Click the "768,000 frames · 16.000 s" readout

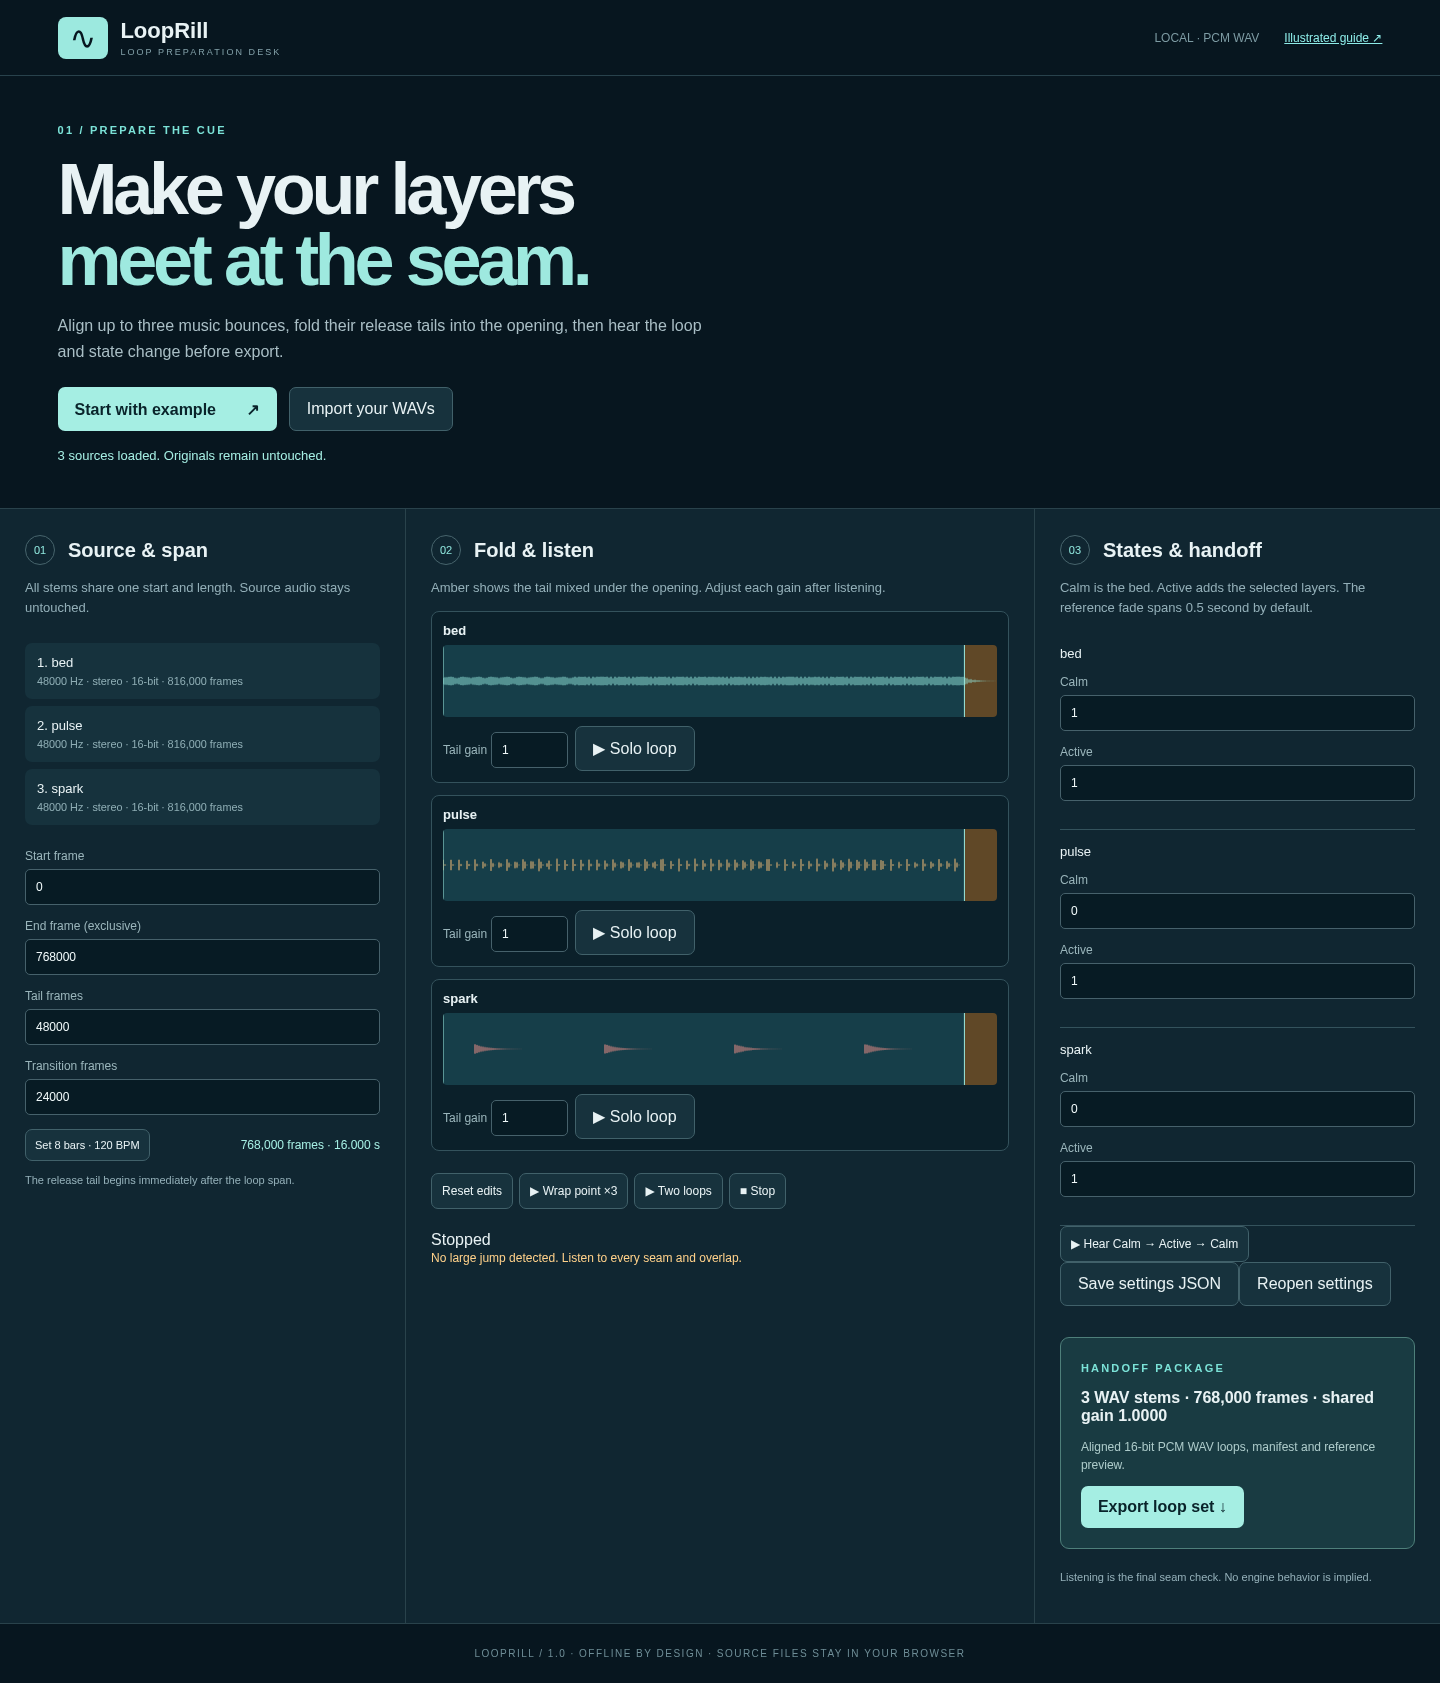coord(310,1145)
